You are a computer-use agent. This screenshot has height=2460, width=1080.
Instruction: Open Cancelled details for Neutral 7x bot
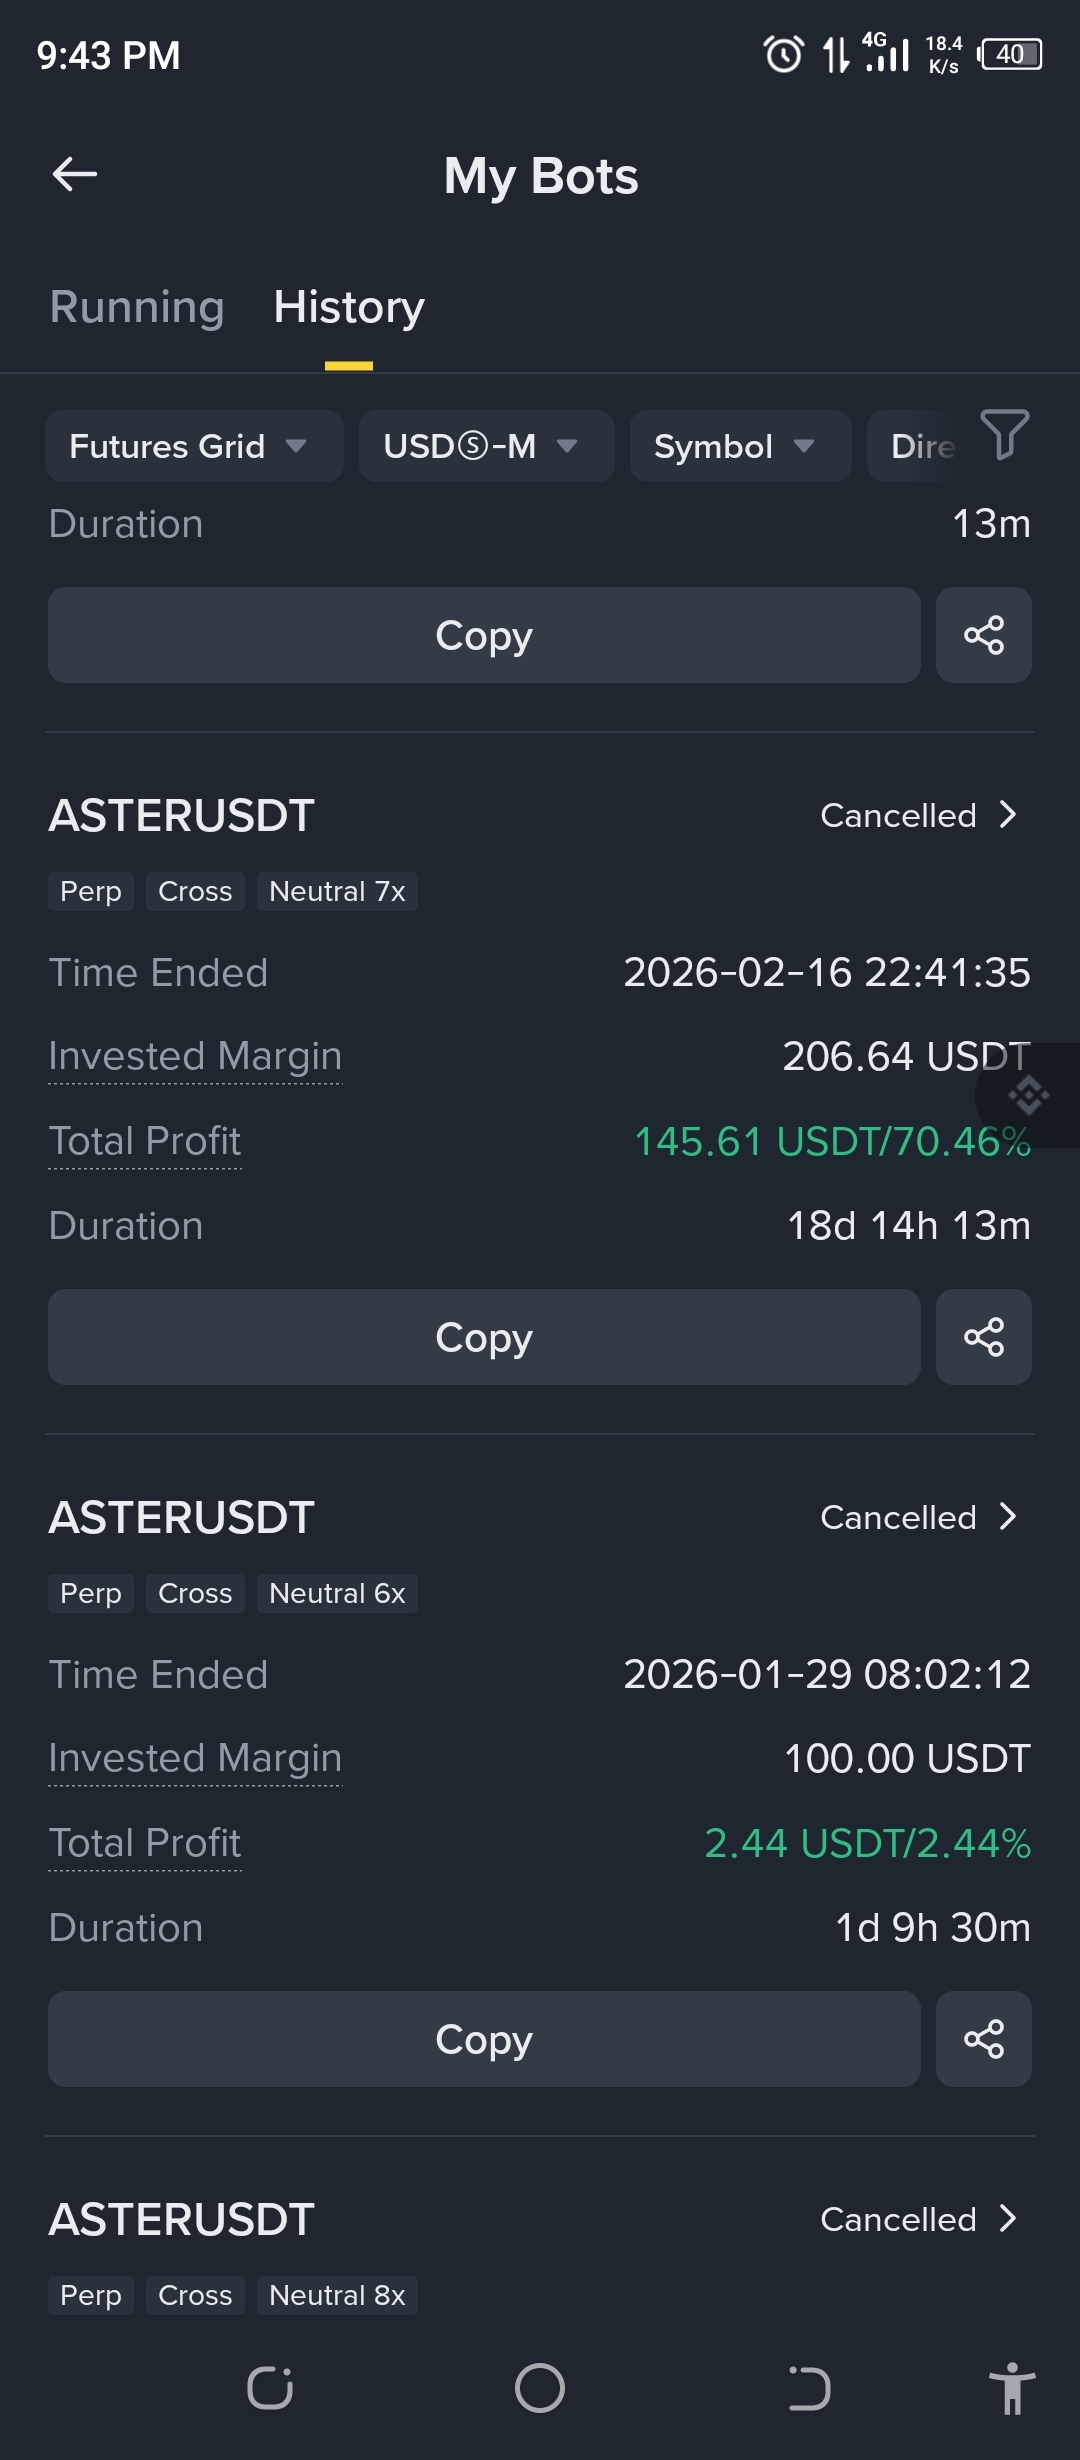pyautogui.click(x=918, y=816)
